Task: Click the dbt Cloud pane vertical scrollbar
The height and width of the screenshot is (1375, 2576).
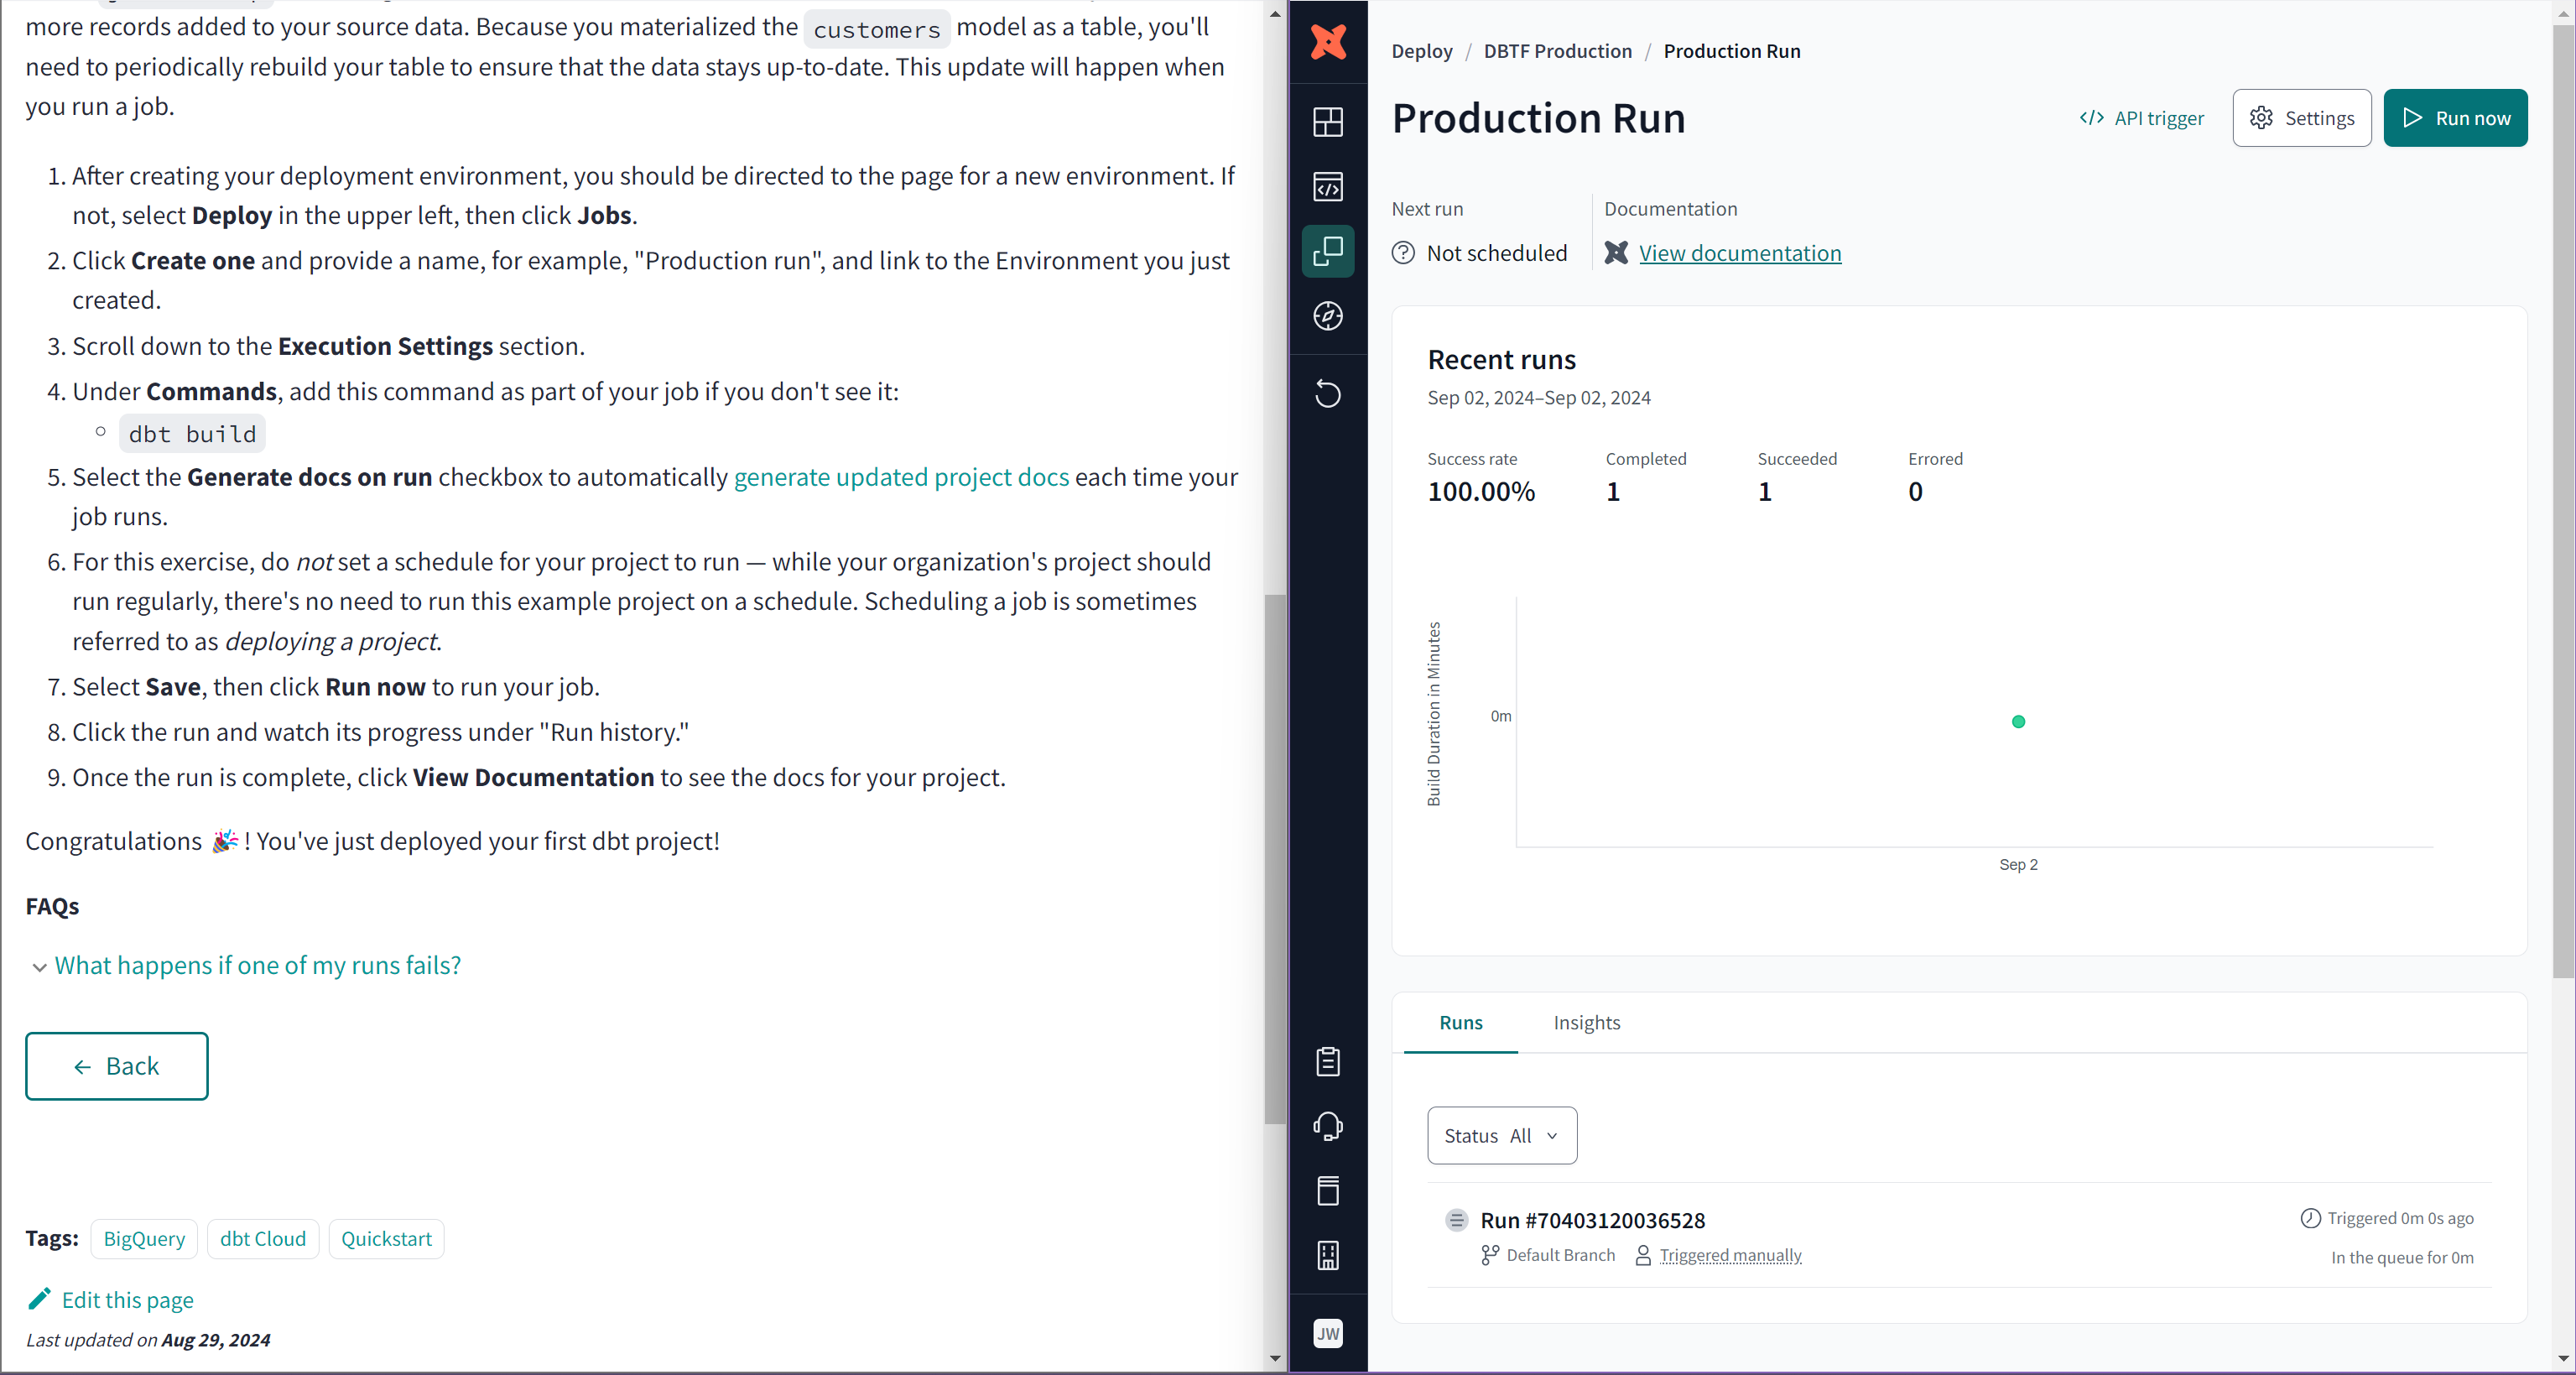Action: [2563, 500]
